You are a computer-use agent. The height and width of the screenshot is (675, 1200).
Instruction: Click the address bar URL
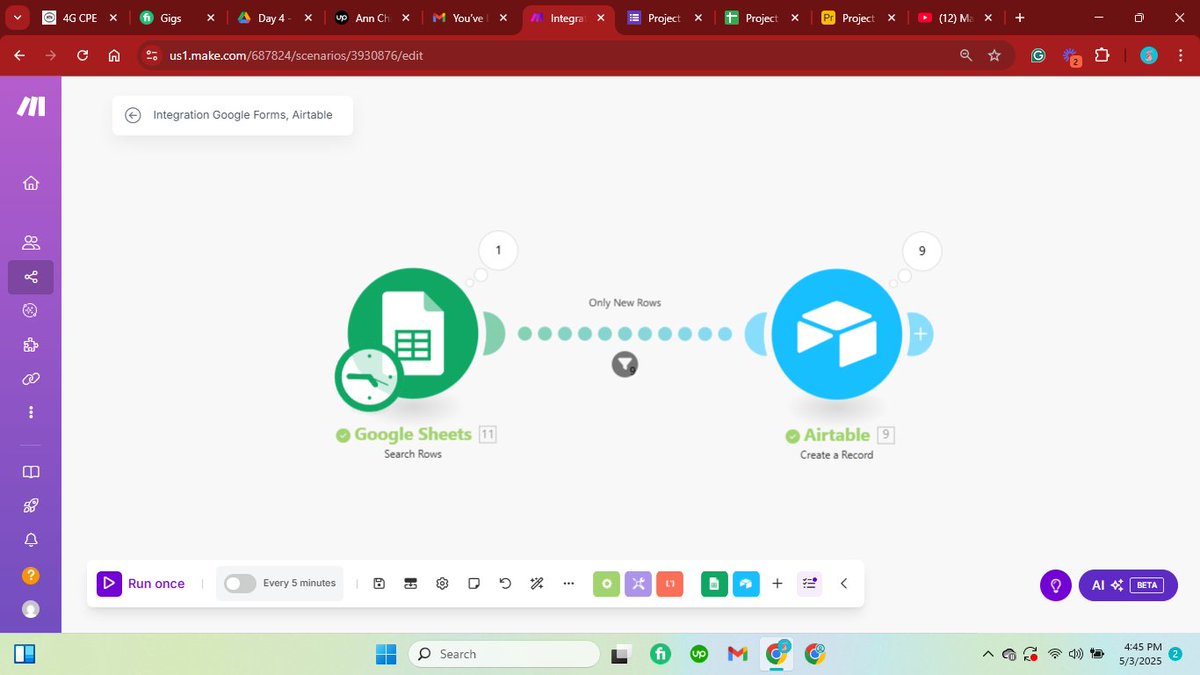296,56
